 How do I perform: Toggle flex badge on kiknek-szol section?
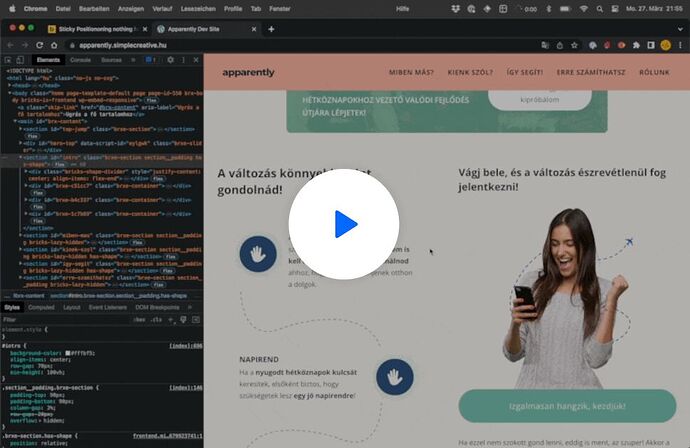coord(171,257)
